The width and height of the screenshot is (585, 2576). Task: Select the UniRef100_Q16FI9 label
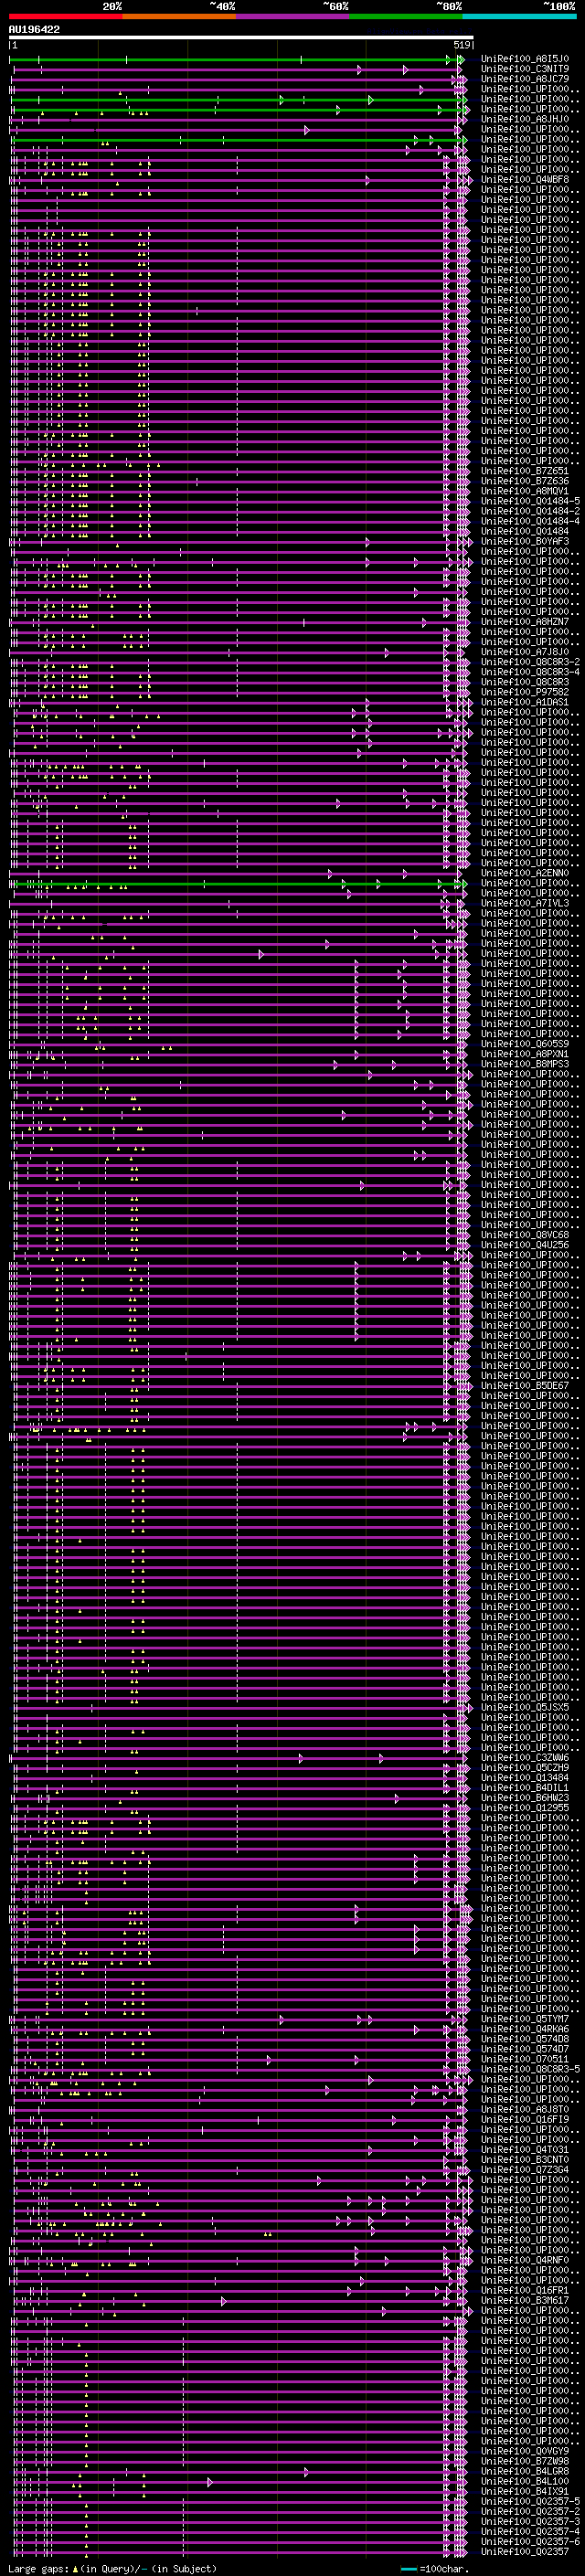[525, 2119]
